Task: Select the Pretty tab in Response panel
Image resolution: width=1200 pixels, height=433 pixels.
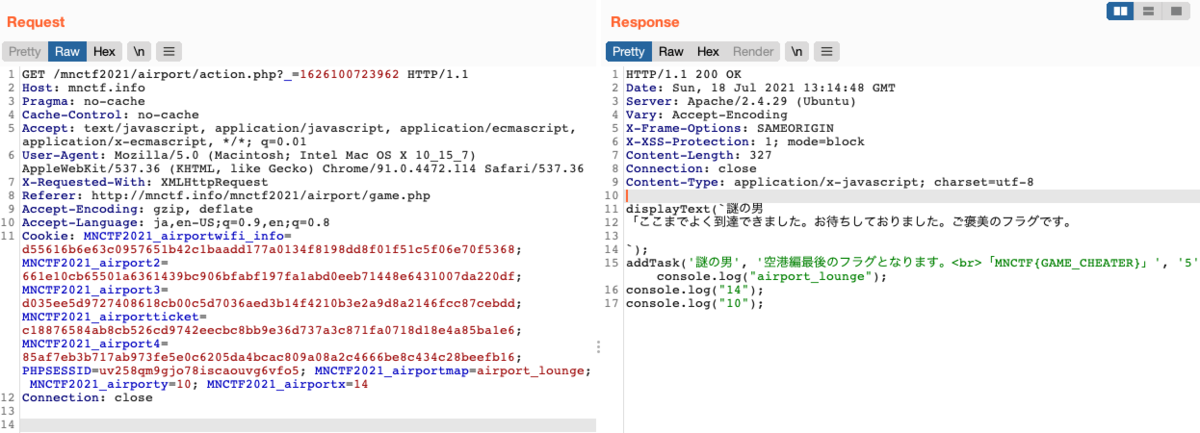Action: pos(629,51)
